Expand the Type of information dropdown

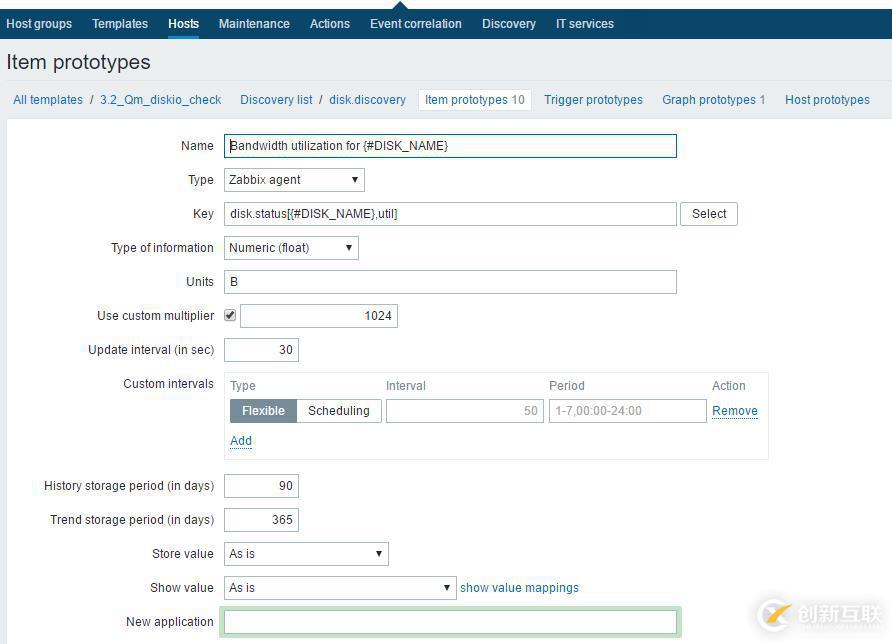pos(291,248)
